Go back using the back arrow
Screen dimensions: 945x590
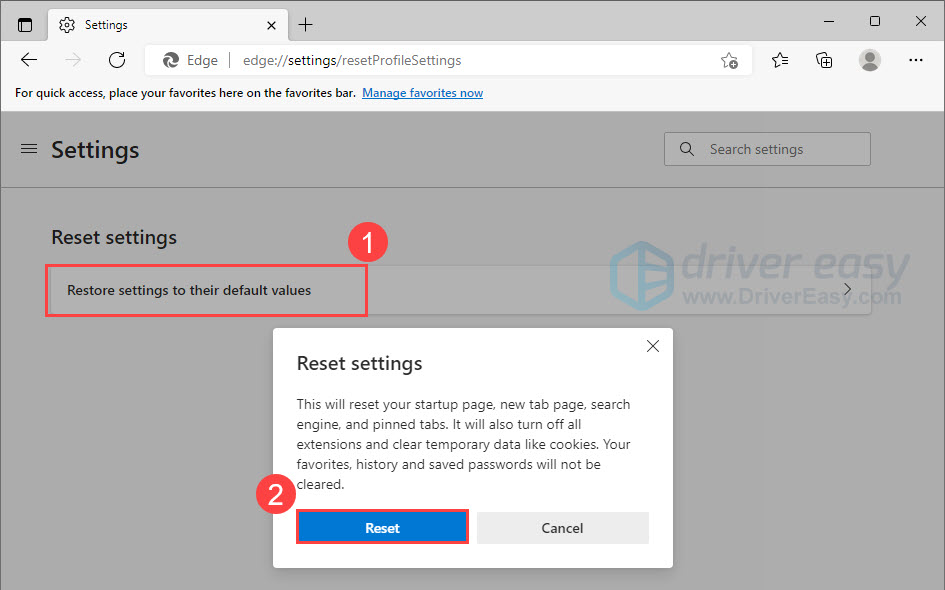[29, 60]
